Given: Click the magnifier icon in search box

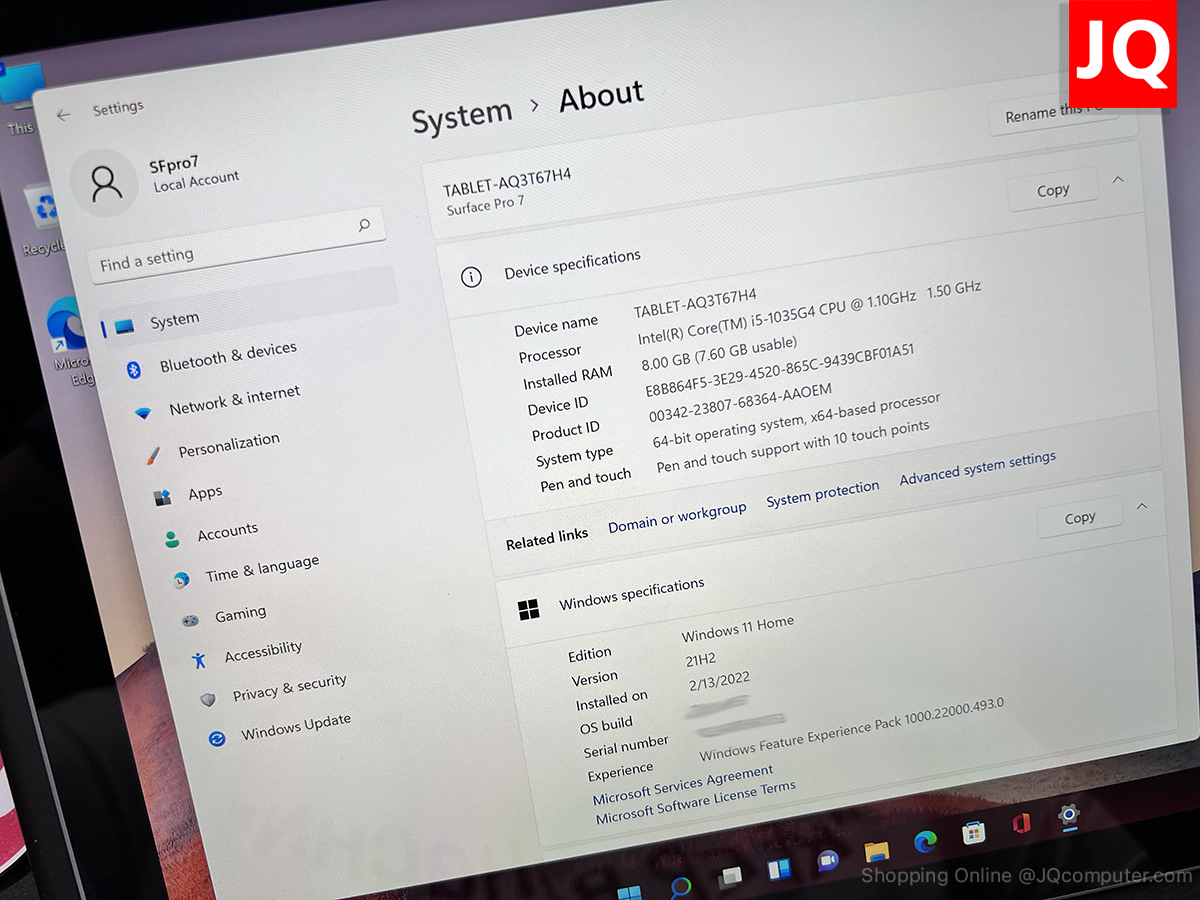Looking at the screenshot, I should click(364, 226).
